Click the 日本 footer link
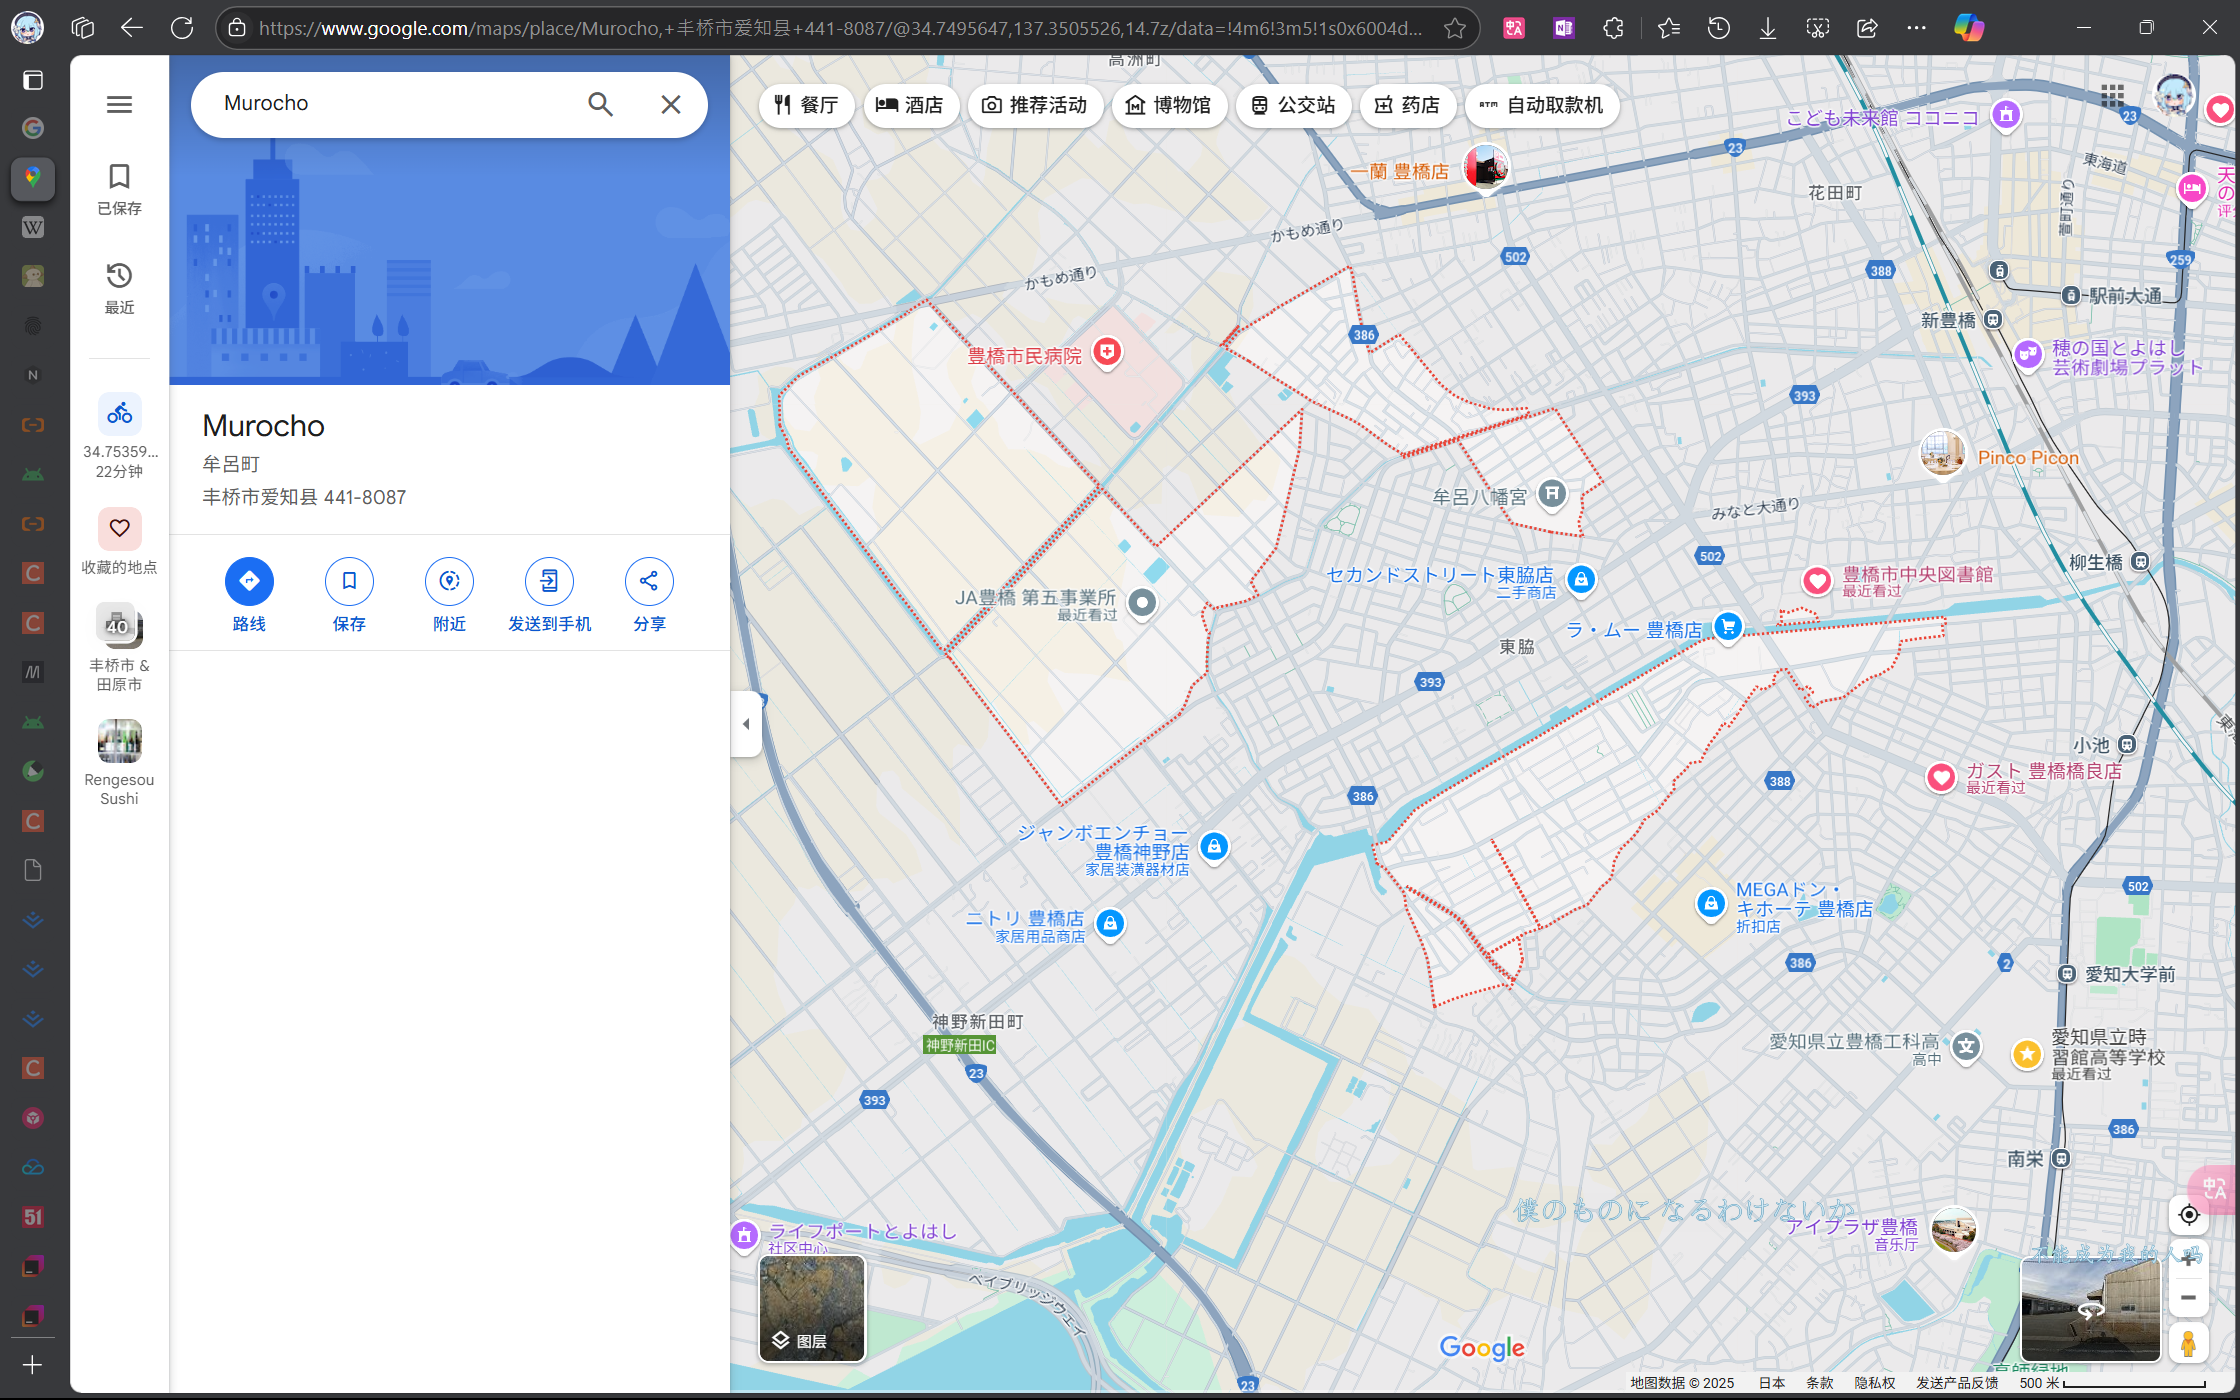Viewport: 2240px width, 1400px height. [x=1771, y=1383]
